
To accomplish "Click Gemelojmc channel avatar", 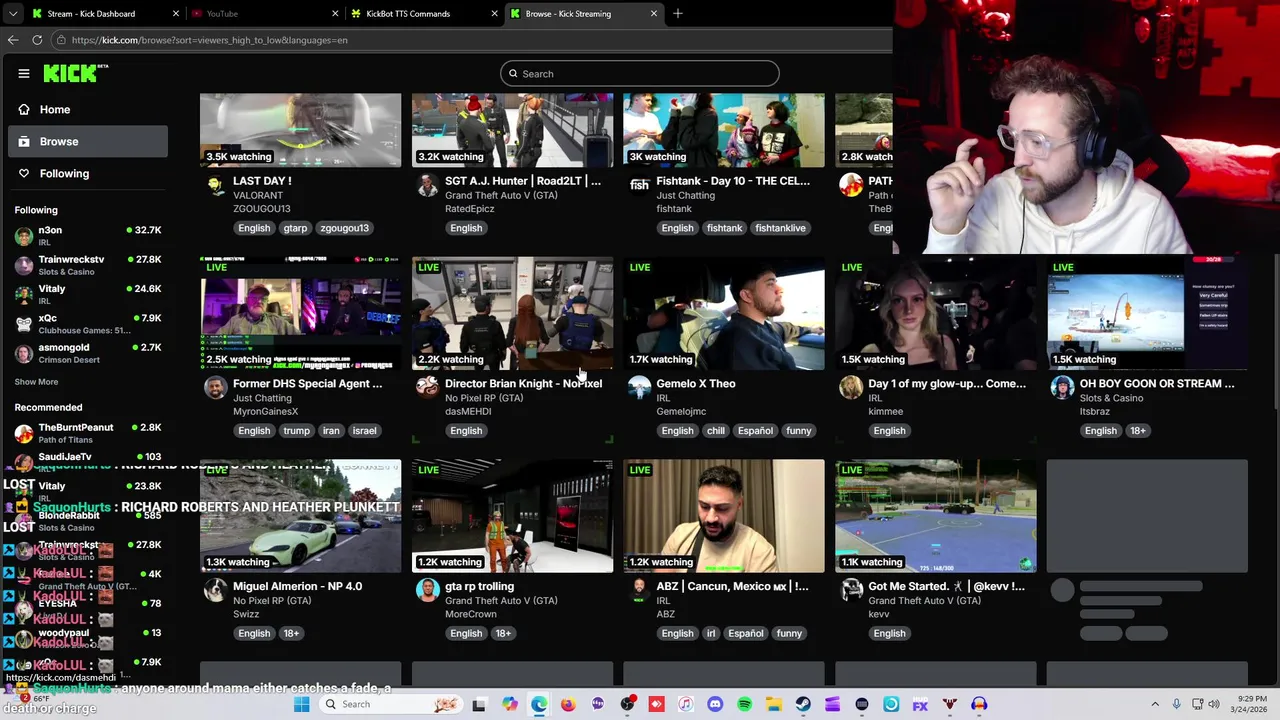I will 639,388.
